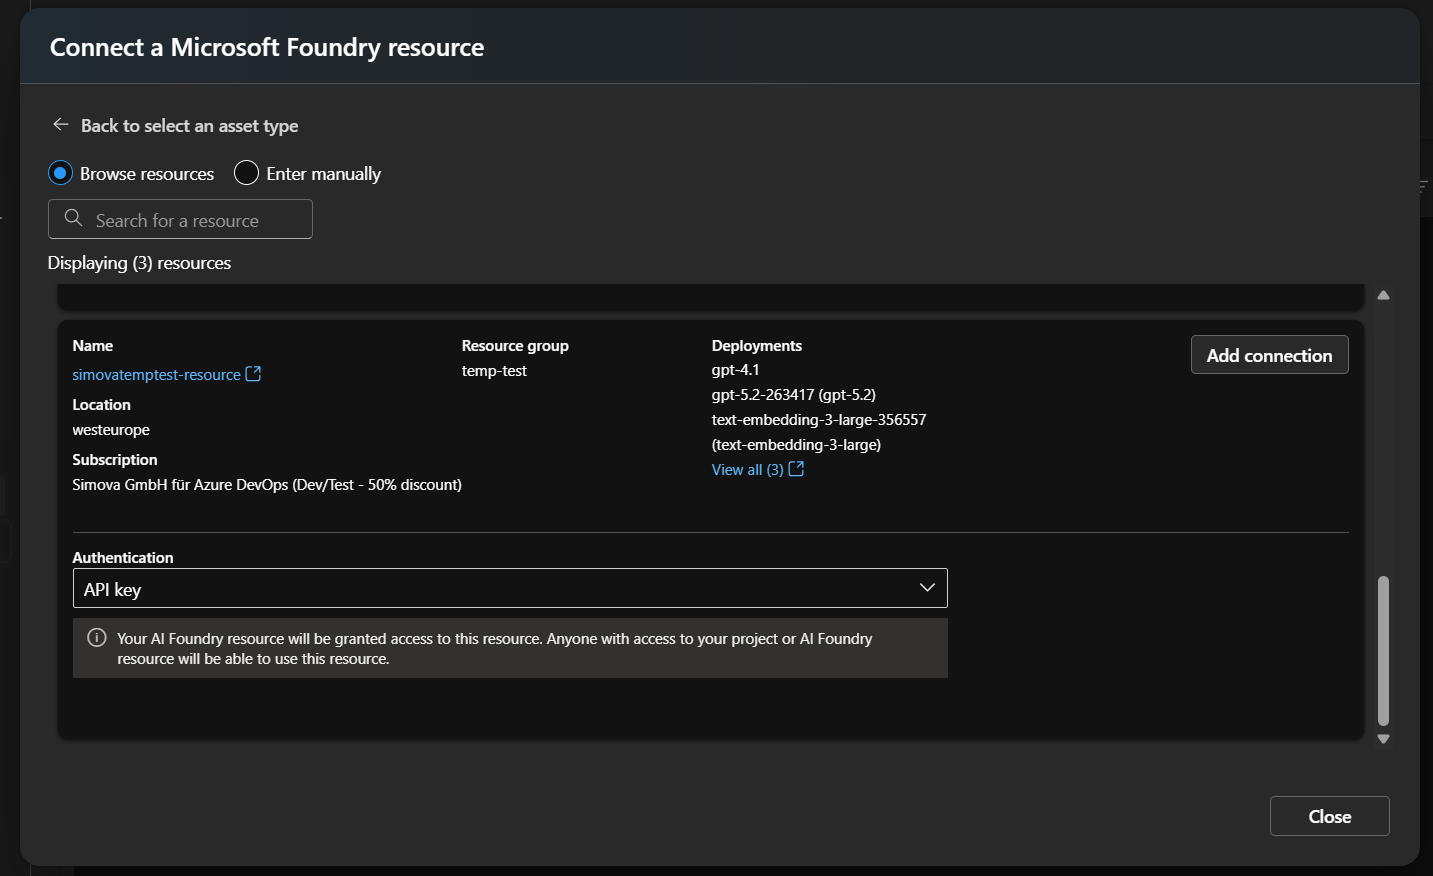Click the AI Foundry access notice text
Image resolution: width=1433 pixels, height=876 pixels.
tap(495, 649)
